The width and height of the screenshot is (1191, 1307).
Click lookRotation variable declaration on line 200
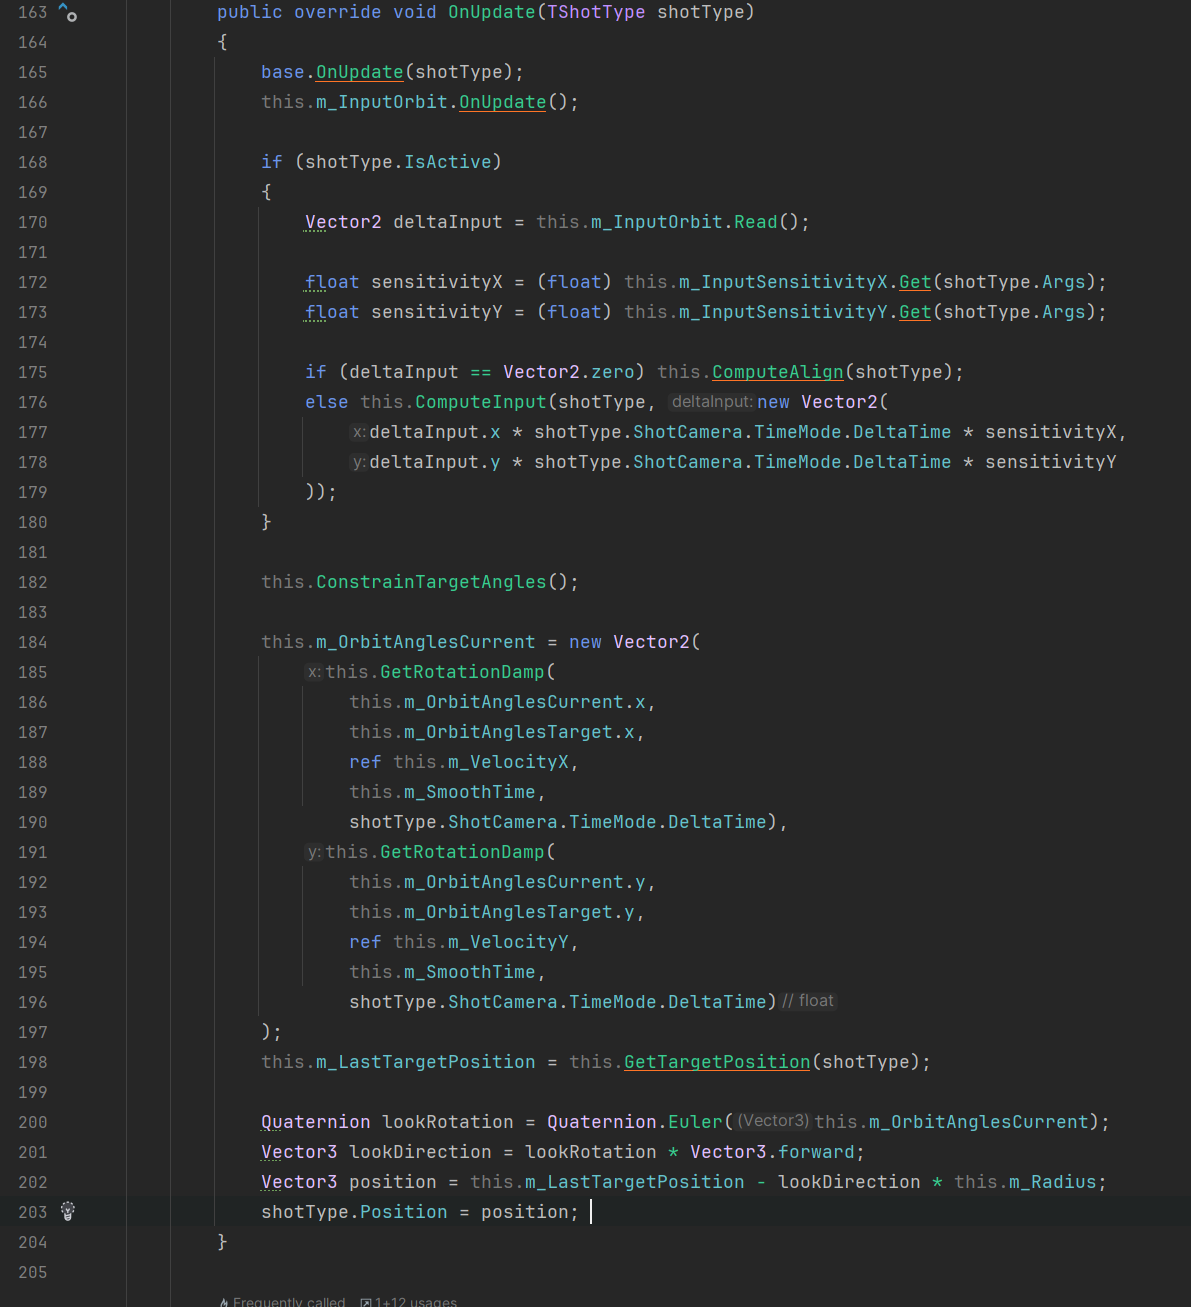448,1122
